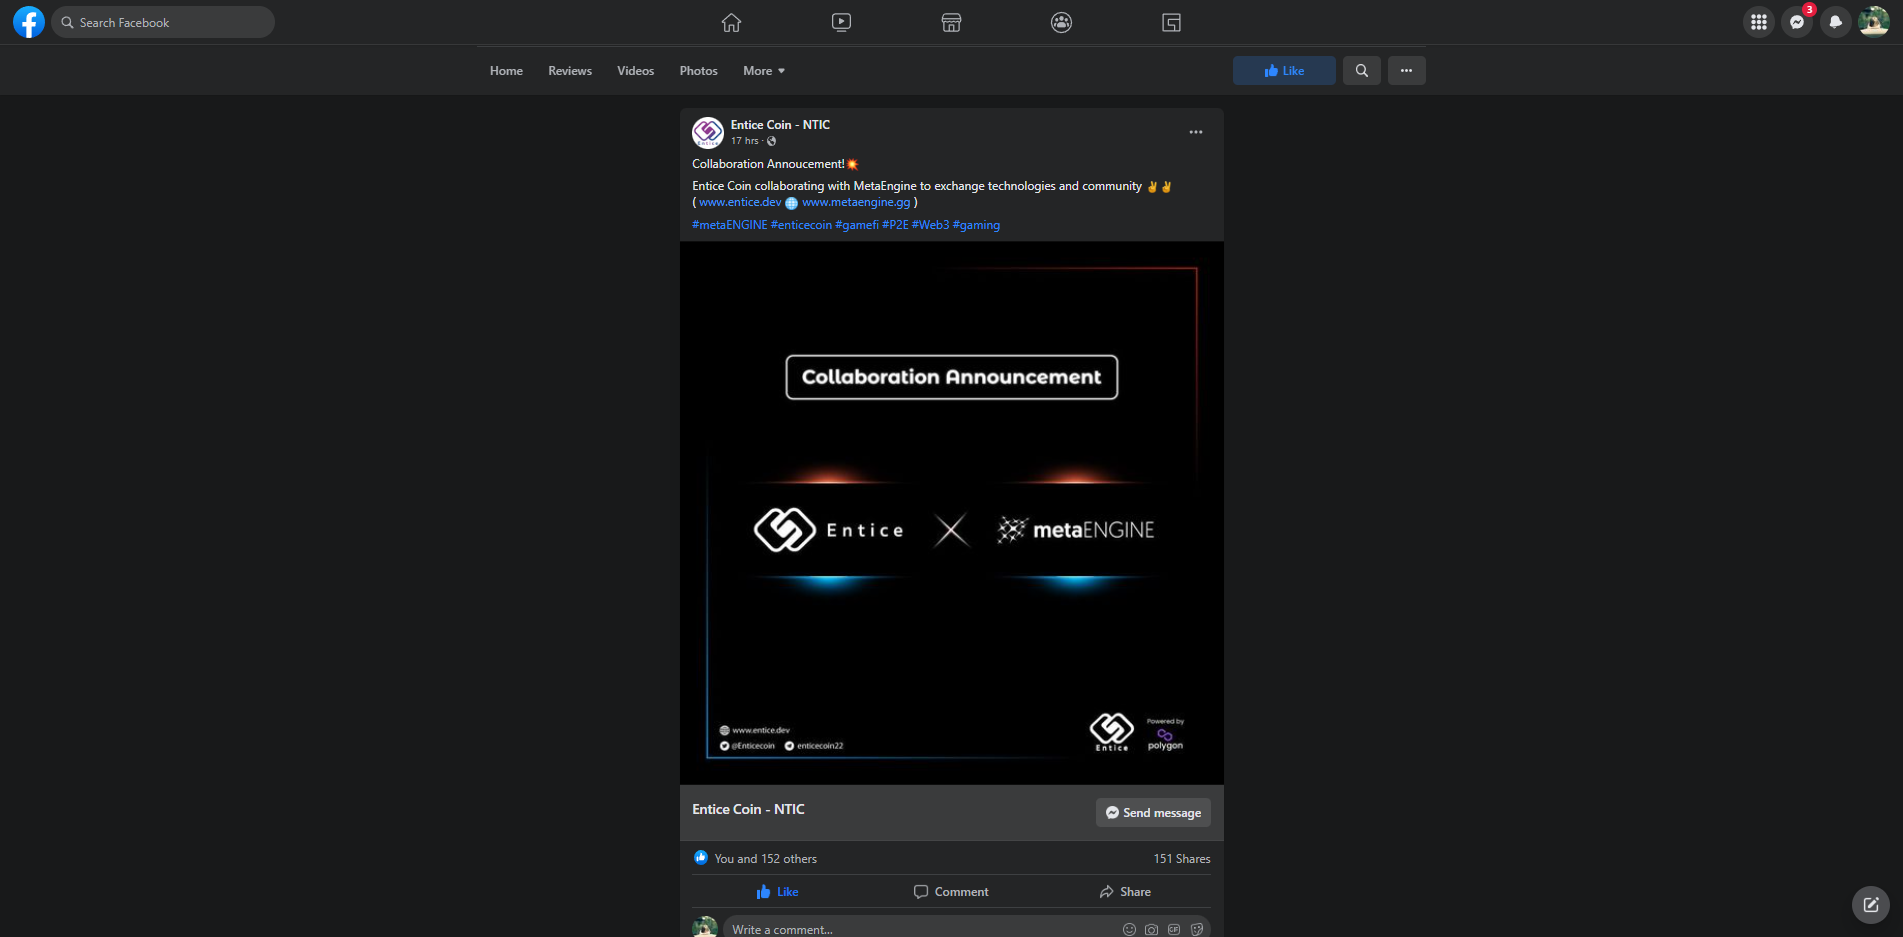This screenshot has height=937, width=1903.
Task: Click the Facebook logo icon
Action: click(x=29, y=22)
